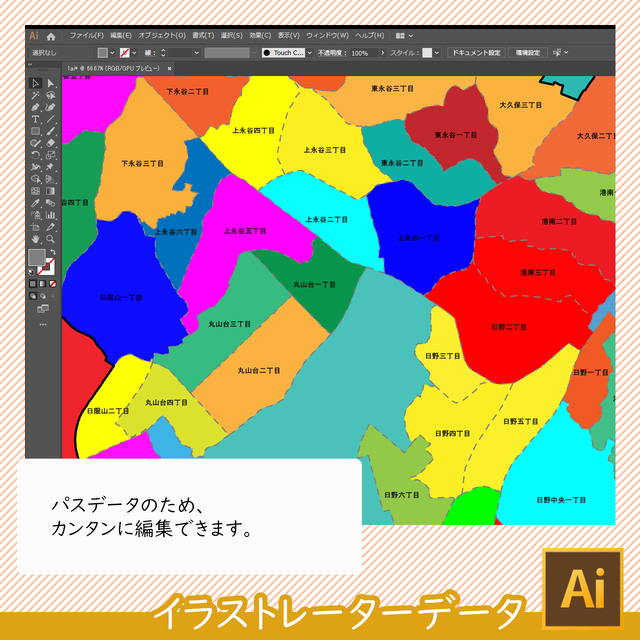
Task: Expand the stroke weight dropdown
Action: click(197, 53)
